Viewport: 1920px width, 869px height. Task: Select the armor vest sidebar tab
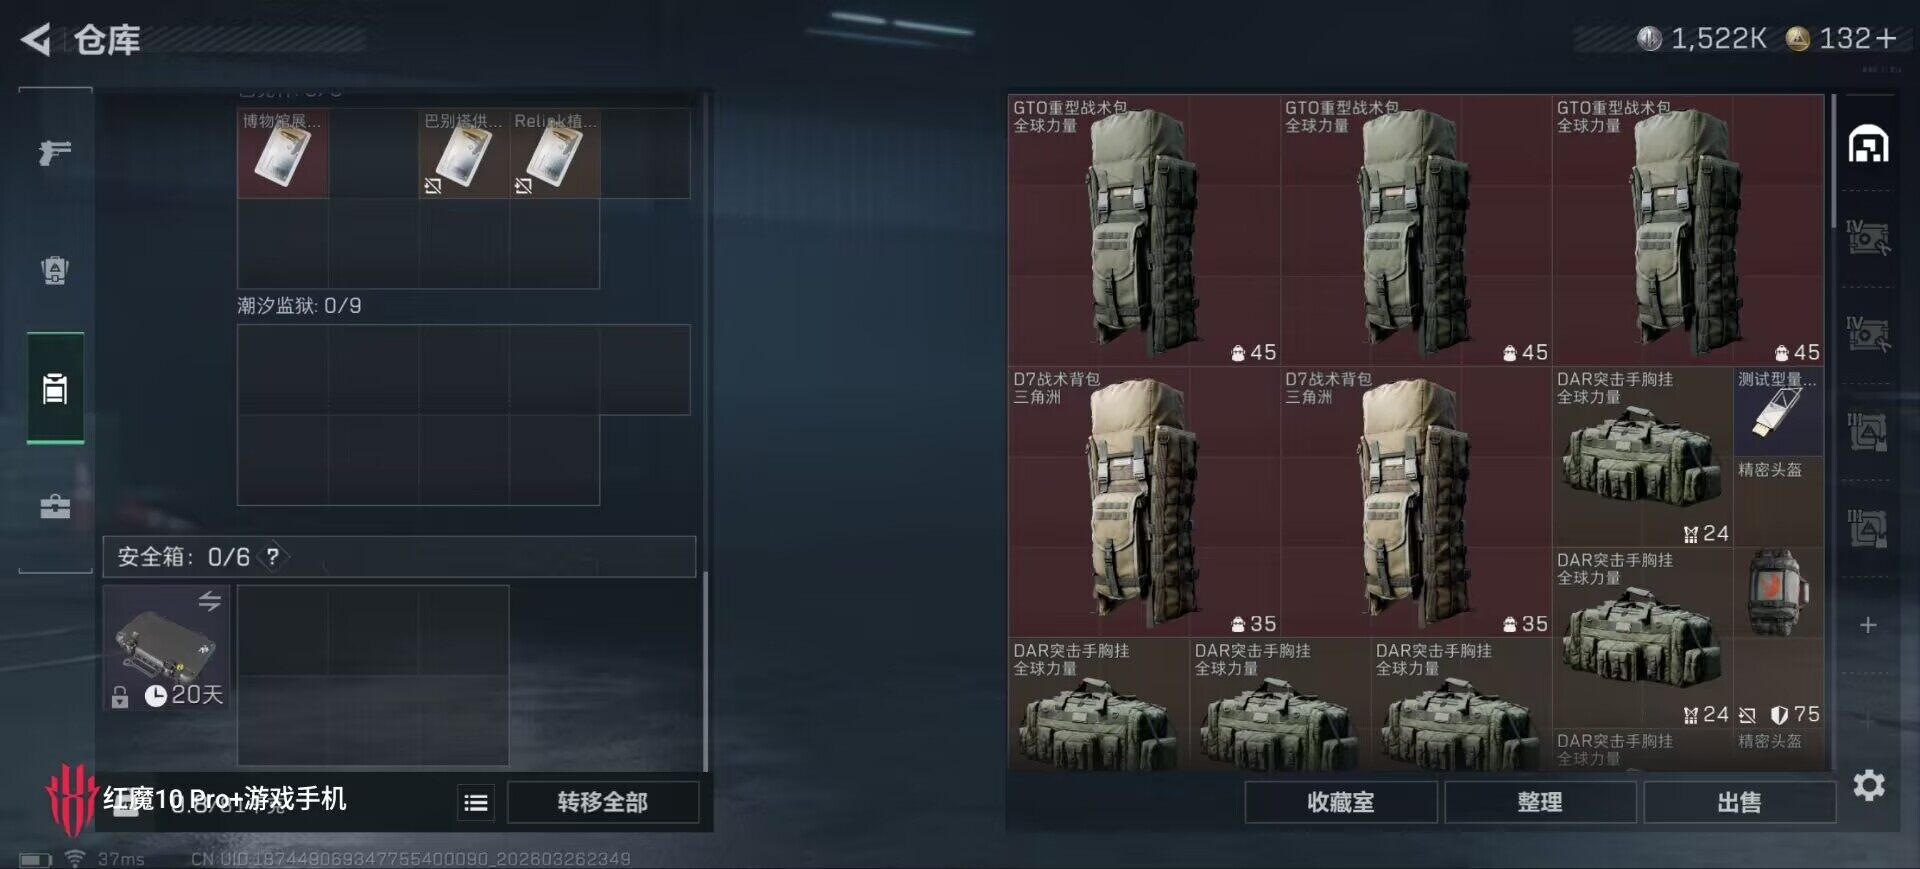[x=55, y=270]
